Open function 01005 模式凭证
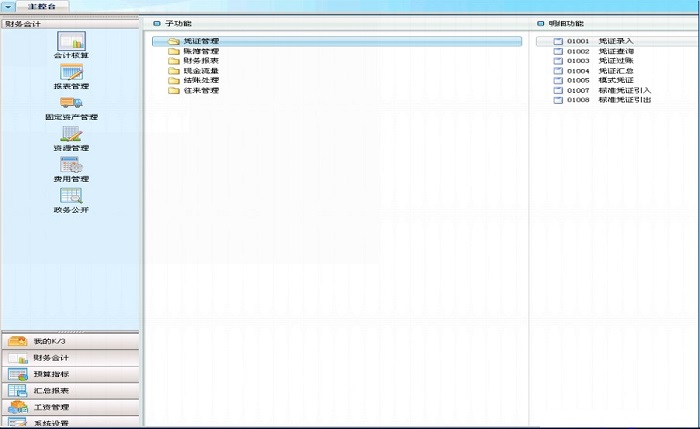This screenshot has height=429, width=700. [593, 80]
